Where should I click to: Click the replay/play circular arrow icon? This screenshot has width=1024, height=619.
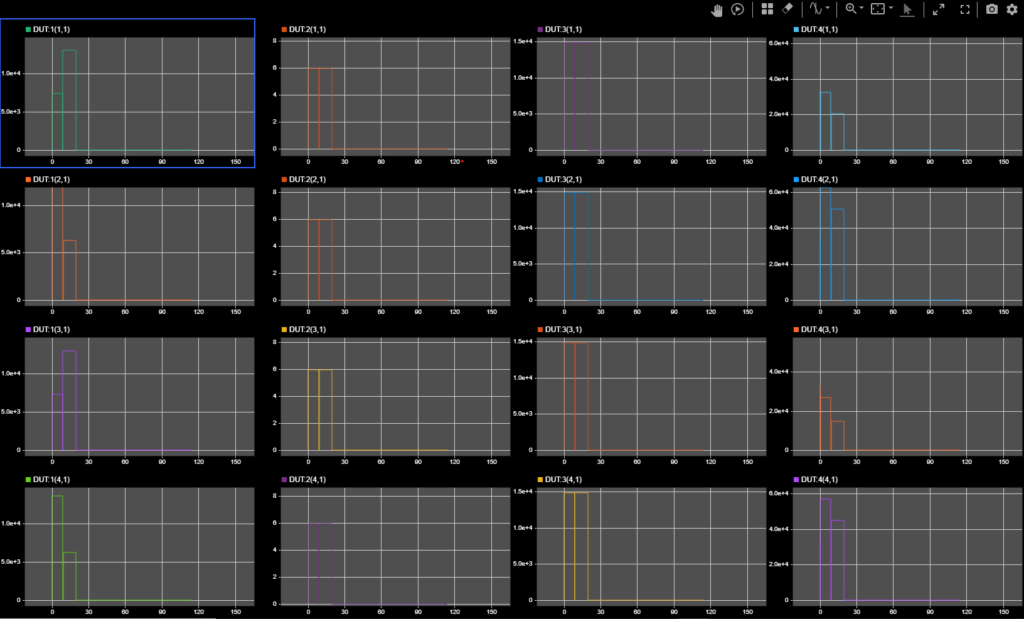737,9
